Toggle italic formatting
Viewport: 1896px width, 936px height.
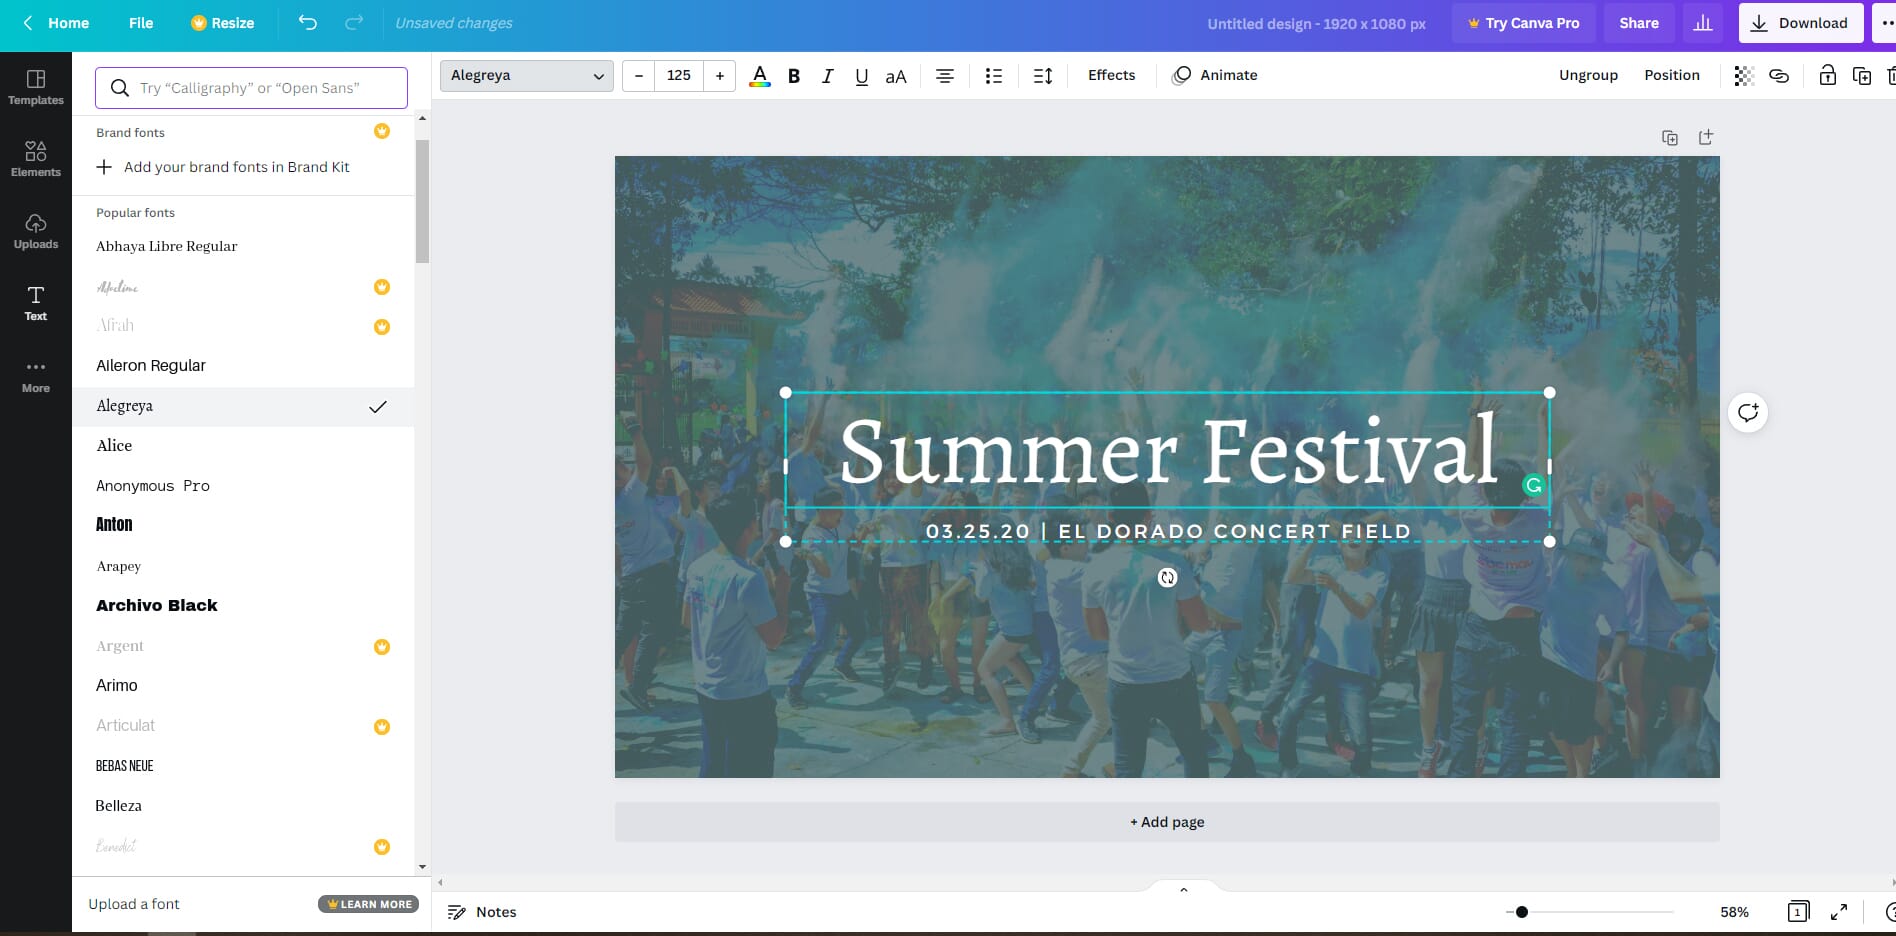[827, 76]
